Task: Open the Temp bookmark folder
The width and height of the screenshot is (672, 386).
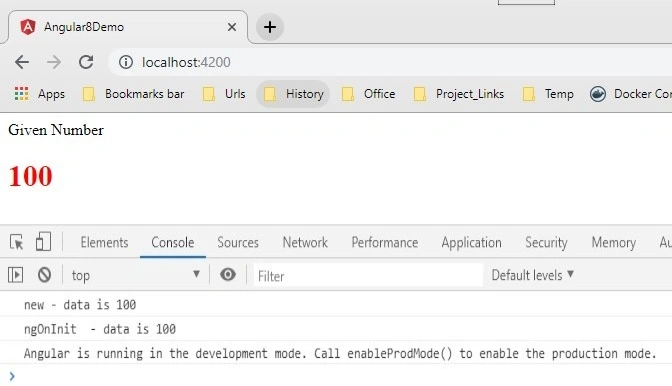Action: click(548, 93)
